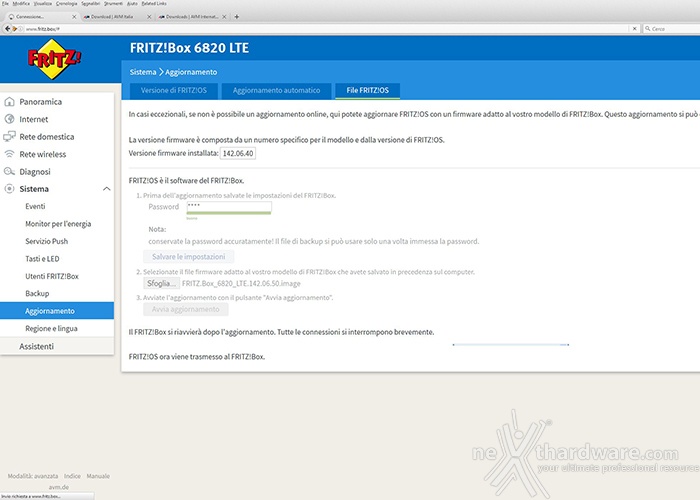The width and height of the screenshot is (700, 500).
Task: Click the FRITZ! logo
Action: tap(54, 59)
